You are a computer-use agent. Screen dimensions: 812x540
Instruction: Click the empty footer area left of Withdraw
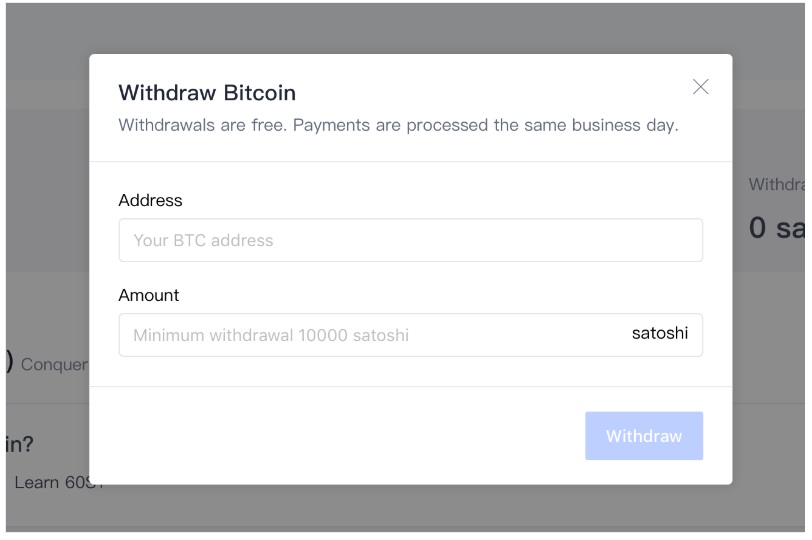tap(330, 436)
